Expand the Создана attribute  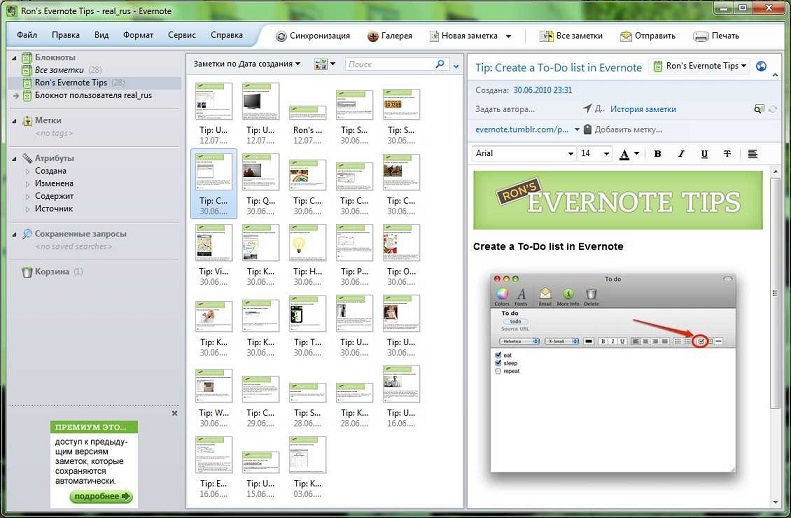pos(28,171)
